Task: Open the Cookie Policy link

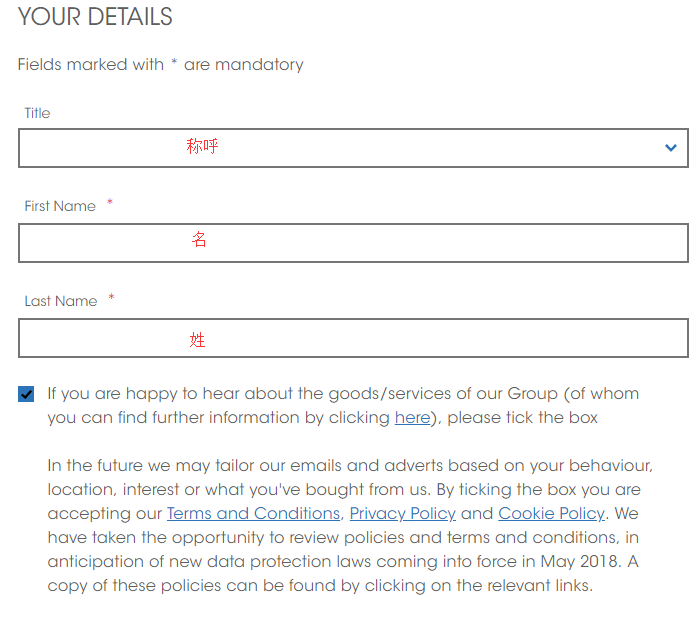Action: (x=551, y=514)
